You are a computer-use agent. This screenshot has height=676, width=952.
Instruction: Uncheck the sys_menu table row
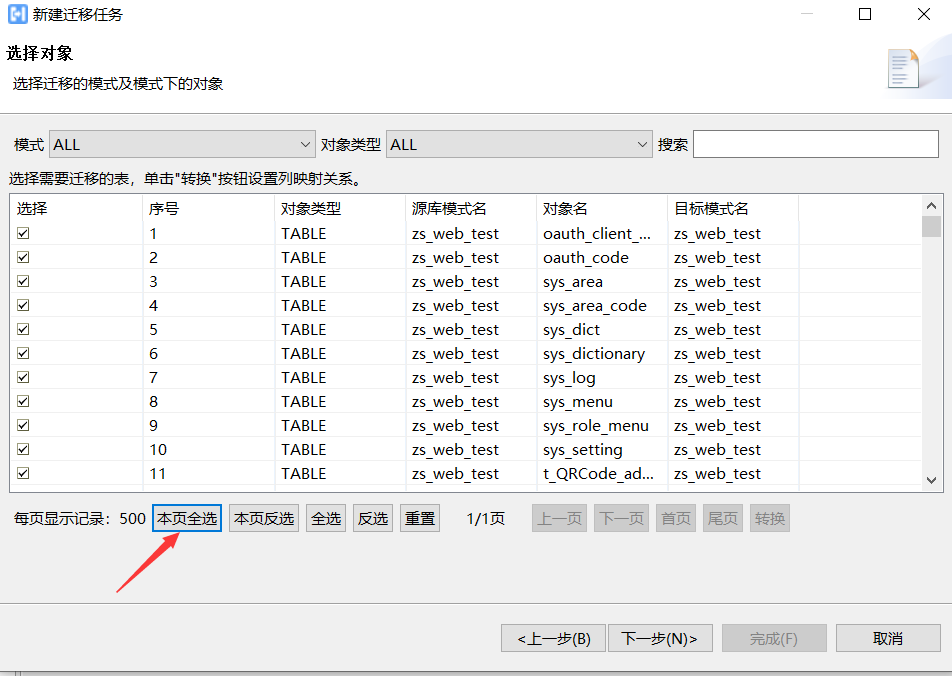click(x=23, y=401)
